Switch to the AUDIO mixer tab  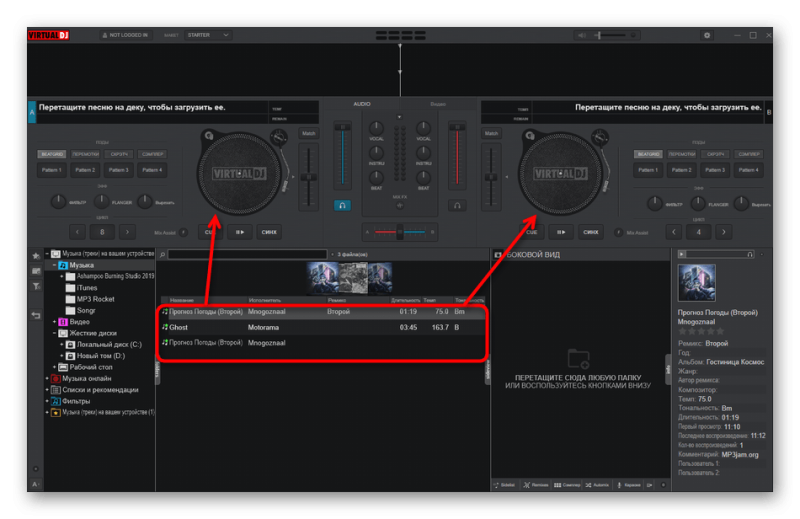[362, 104]
